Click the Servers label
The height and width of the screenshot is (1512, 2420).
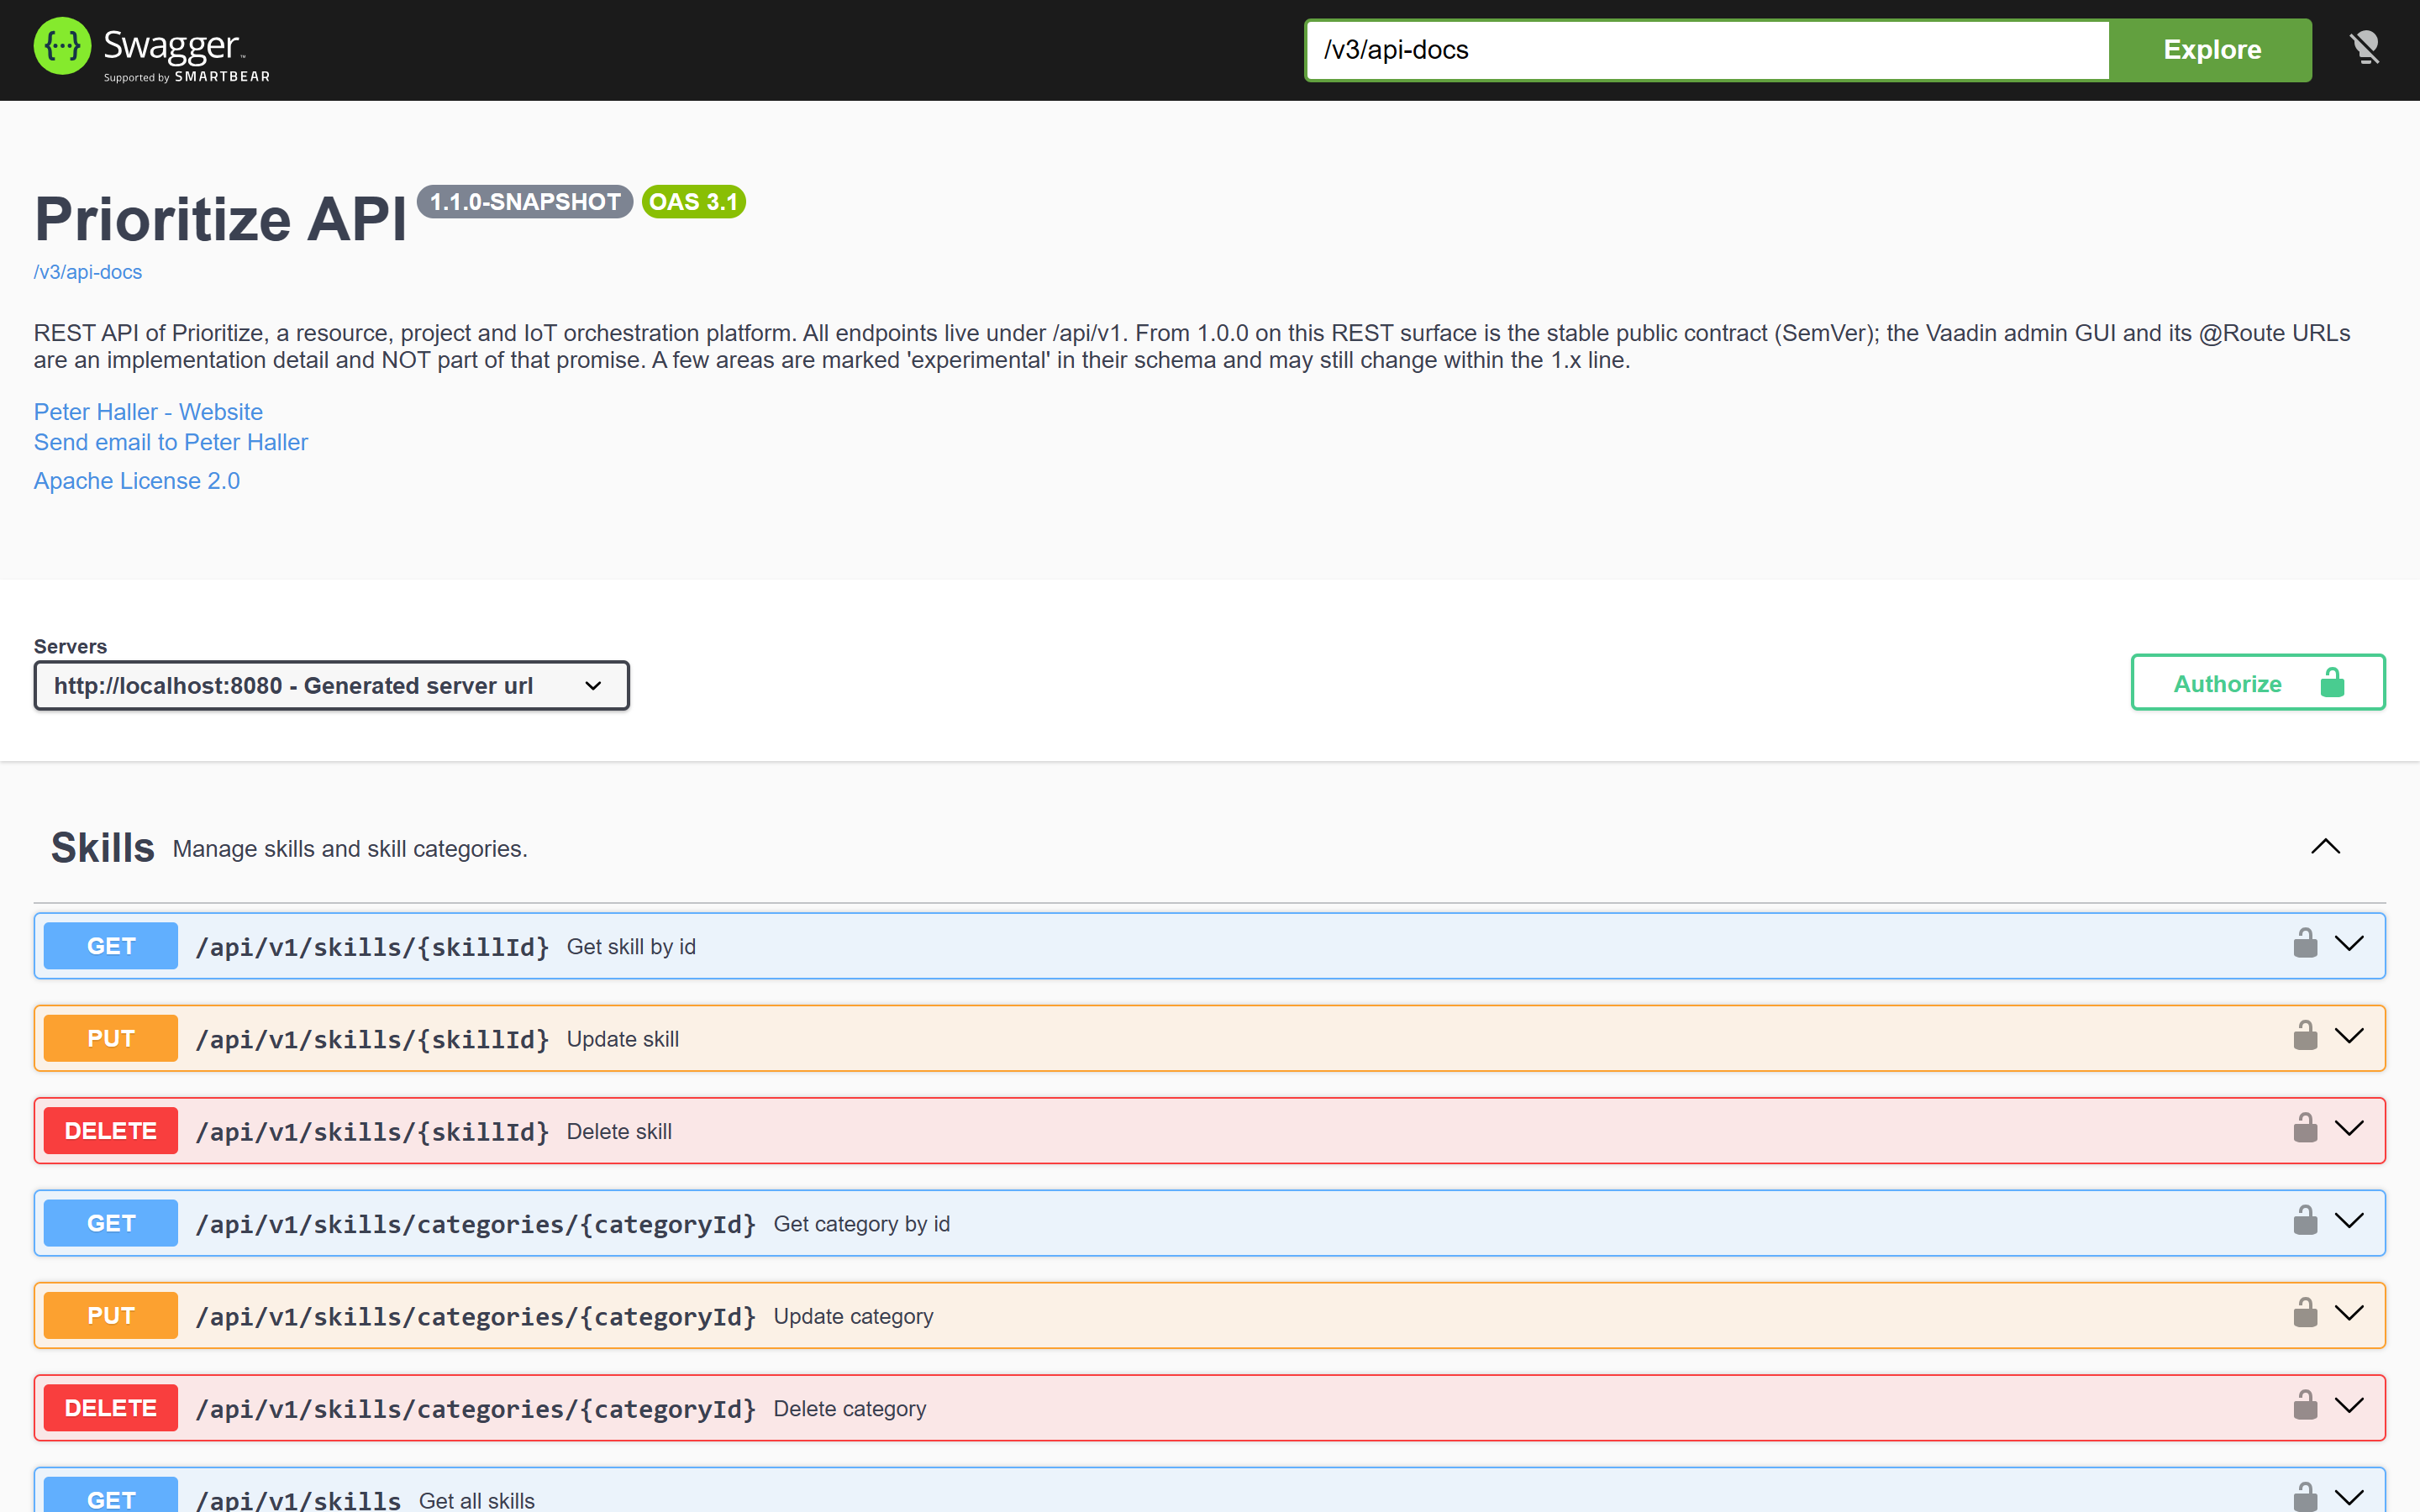70,646
